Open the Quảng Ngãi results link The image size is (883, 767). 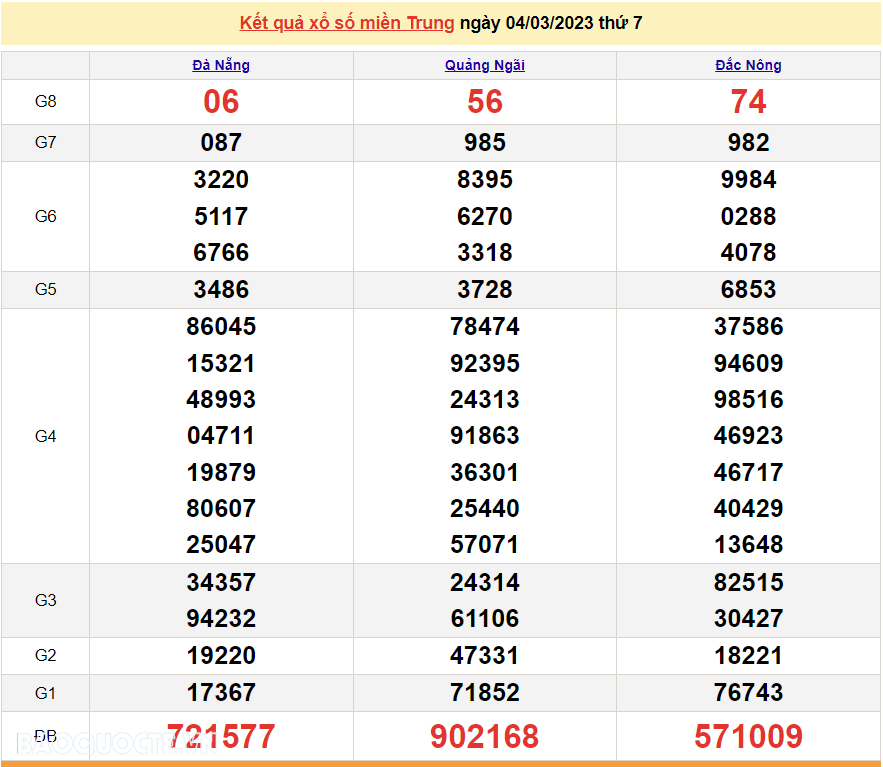(x=484, y=65)
